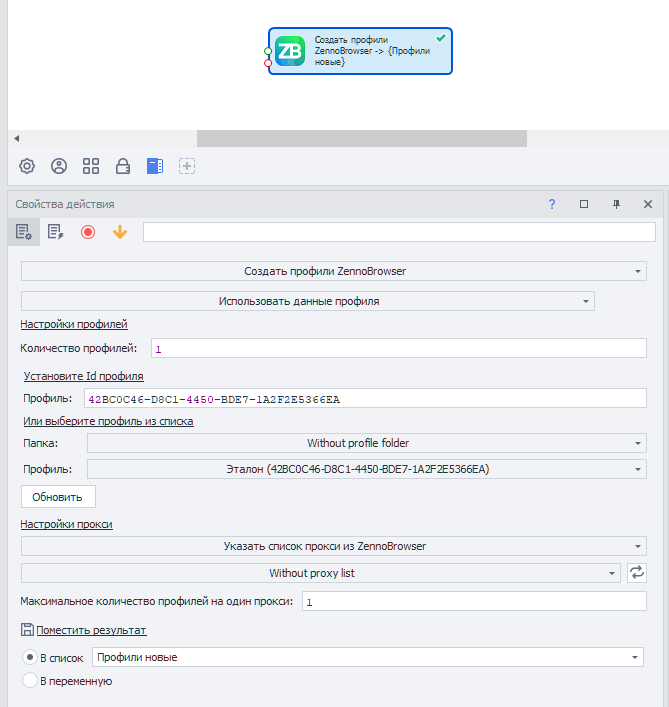
Task: Click the gear settings icon in the bottom toolbar
Action: point(27,166)
